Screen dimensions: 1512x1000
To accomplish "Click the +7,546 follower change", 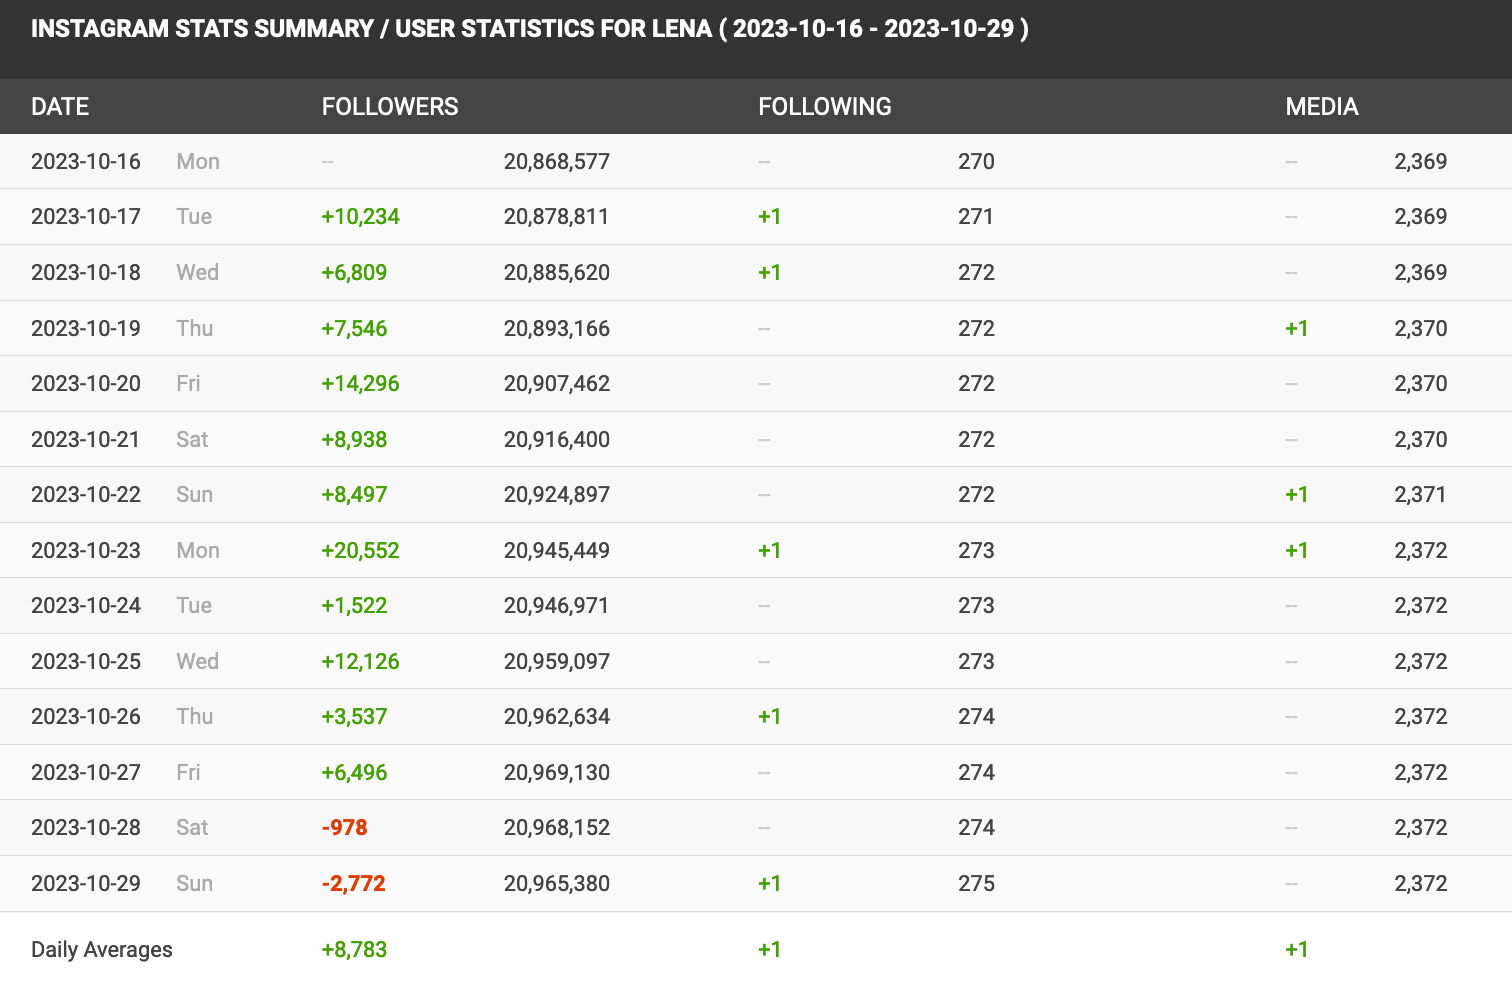I will pos(354,329).
